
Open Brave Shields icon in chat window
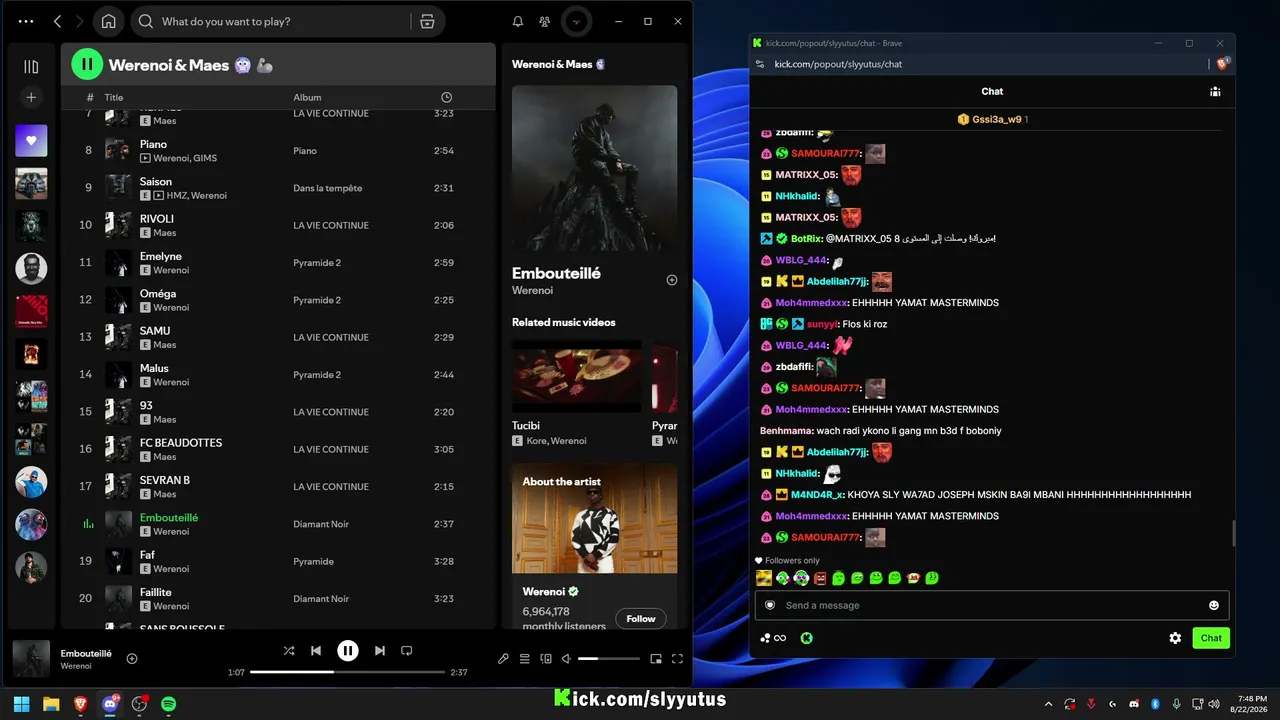pyautogui.click(x=1222, y=63)
